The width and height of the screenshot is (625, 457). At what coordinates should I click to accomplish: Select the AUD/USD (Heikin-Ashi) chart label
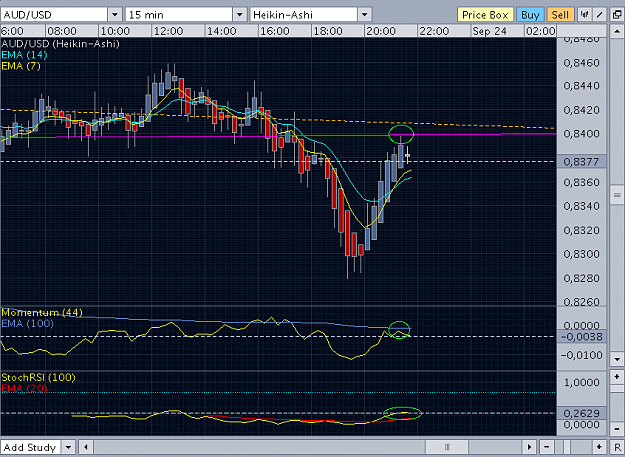click(x=61, y=43)
